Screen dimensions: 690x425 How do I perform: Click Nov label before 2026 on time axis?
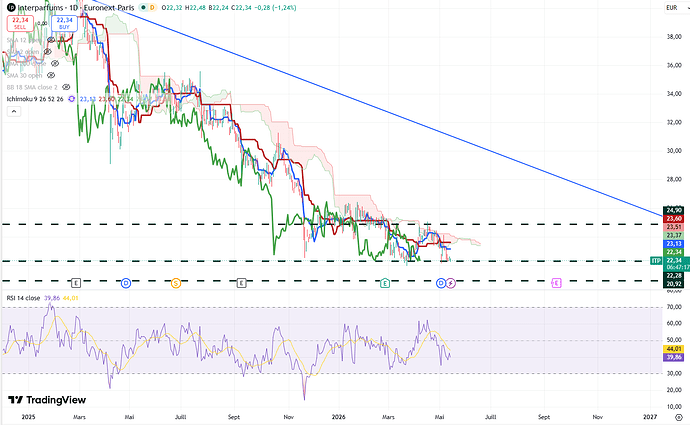(x=289, y=417)
